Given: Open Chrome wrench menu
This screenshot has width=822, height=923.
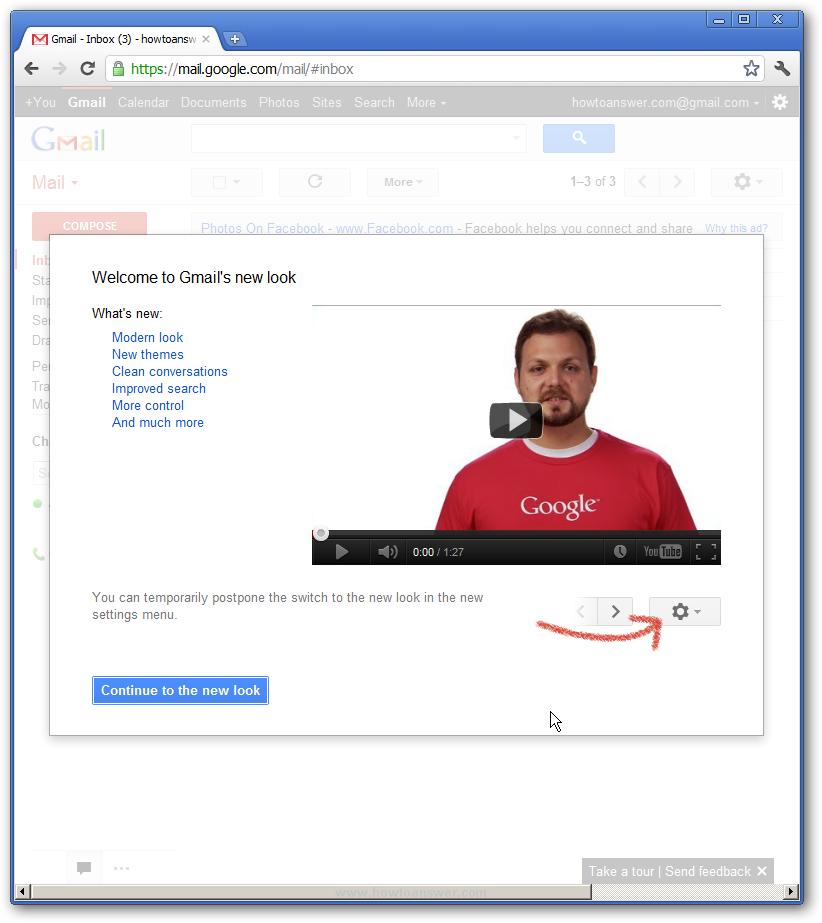Looking at the screenshot, I should click(x=782, y=69).
